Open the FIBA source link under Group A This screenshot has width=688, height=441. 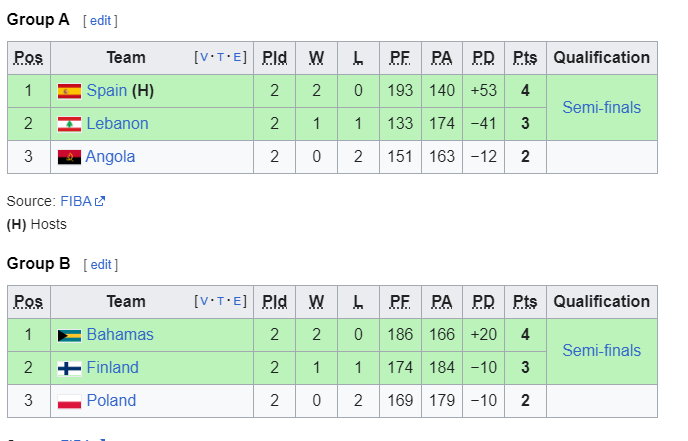coord(76,201)
